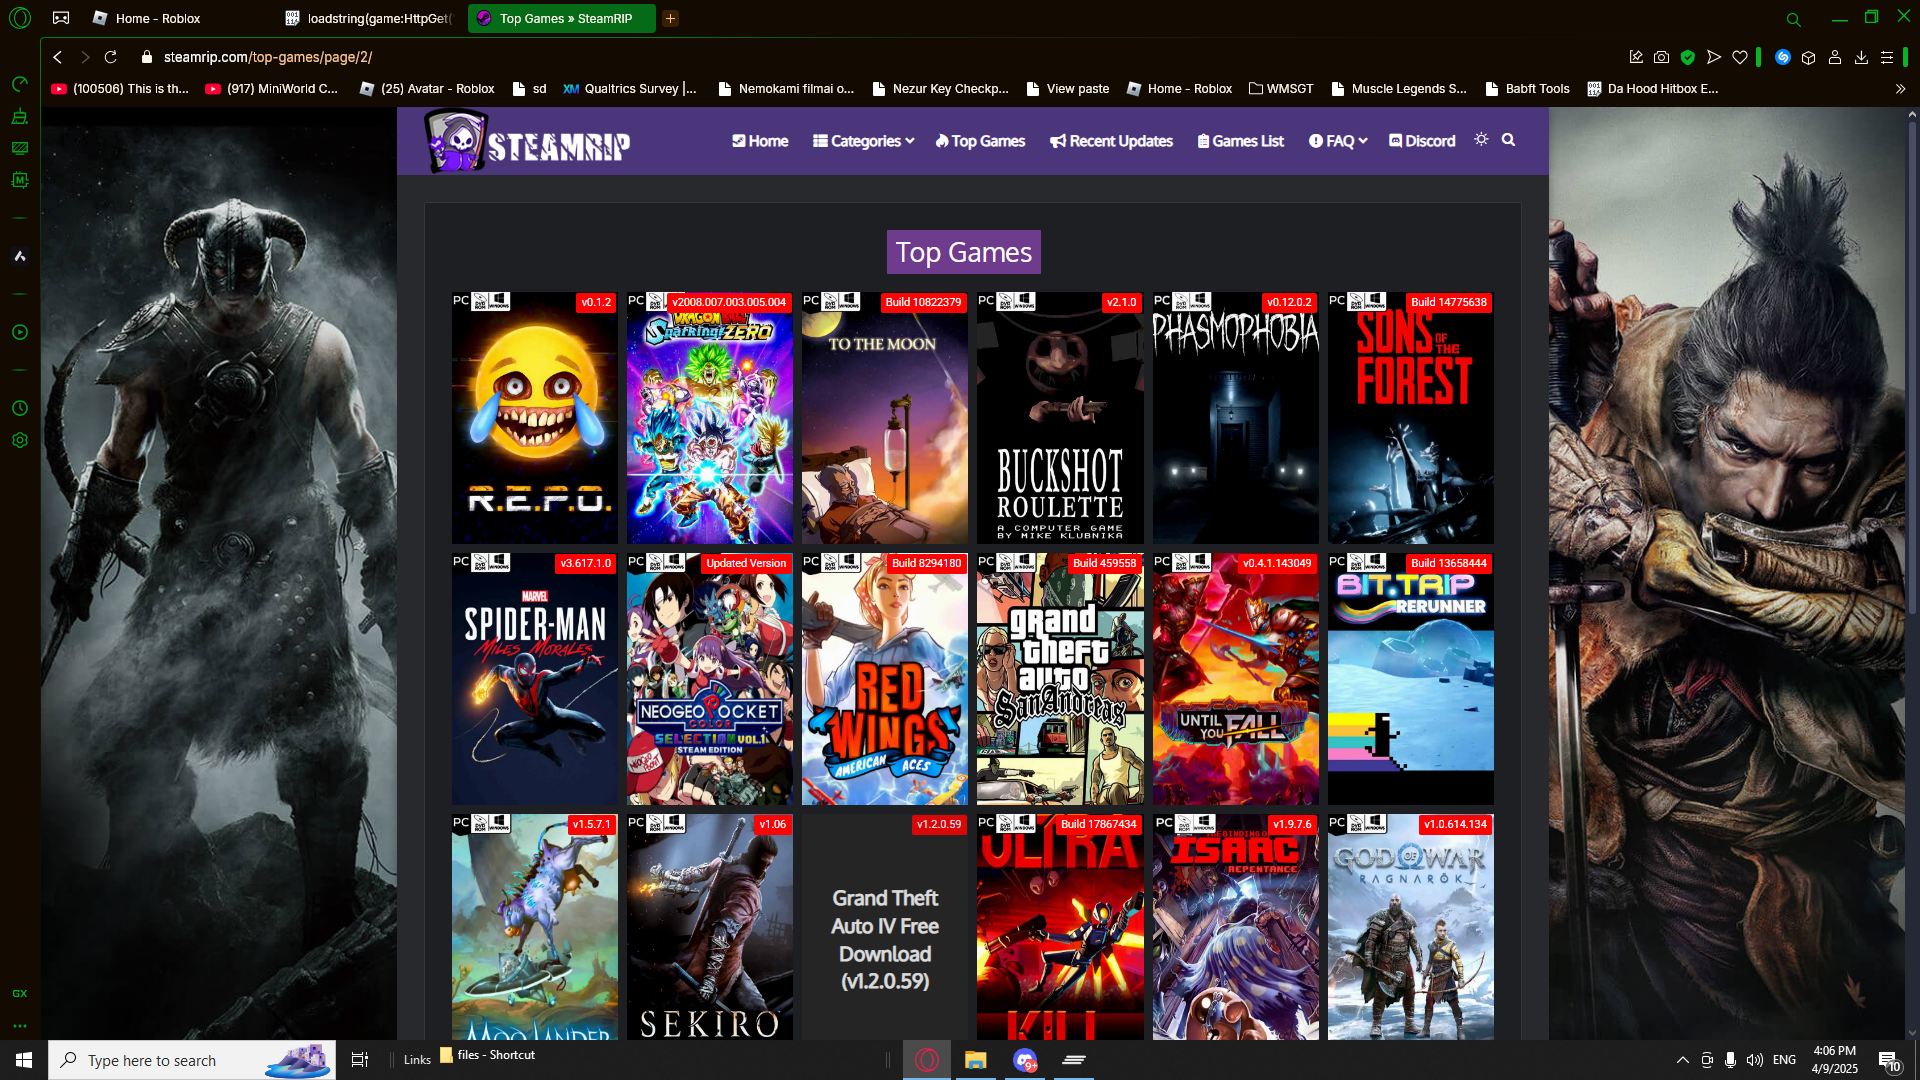
Task: Open Games List in site navigation
Action: [1240, 141]
